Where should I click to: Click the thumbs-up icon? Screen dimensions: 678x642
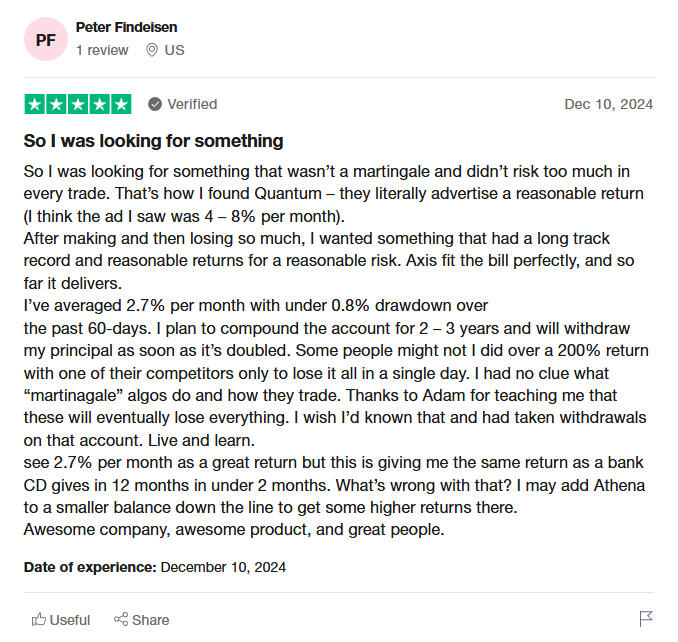click(39, 620)
